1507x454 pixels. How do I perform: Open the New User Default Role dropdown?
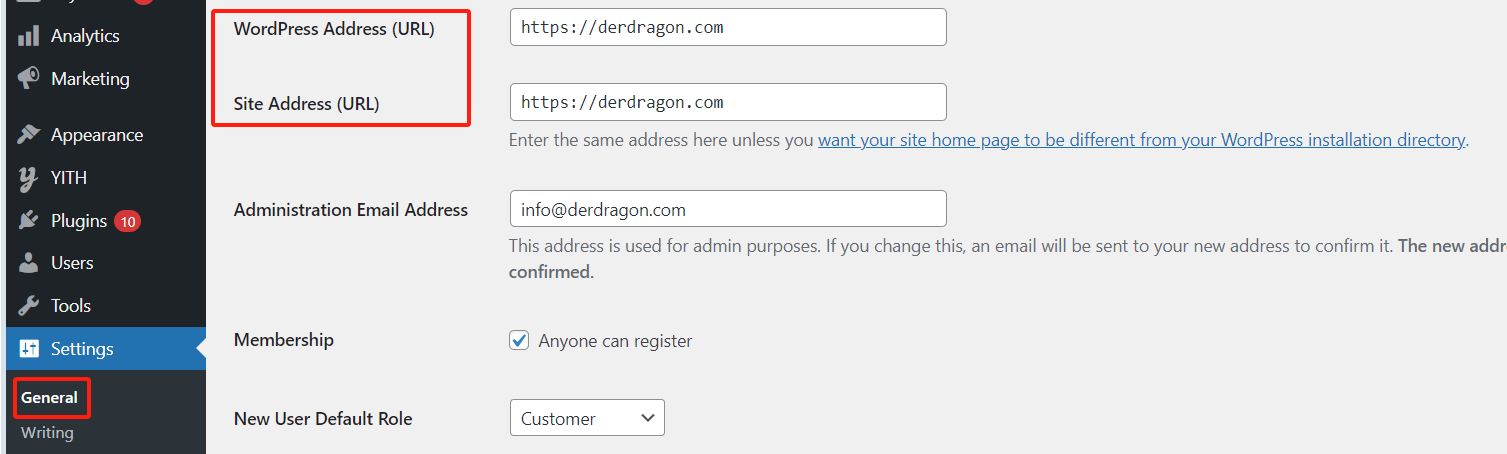(x=587, y=418)
